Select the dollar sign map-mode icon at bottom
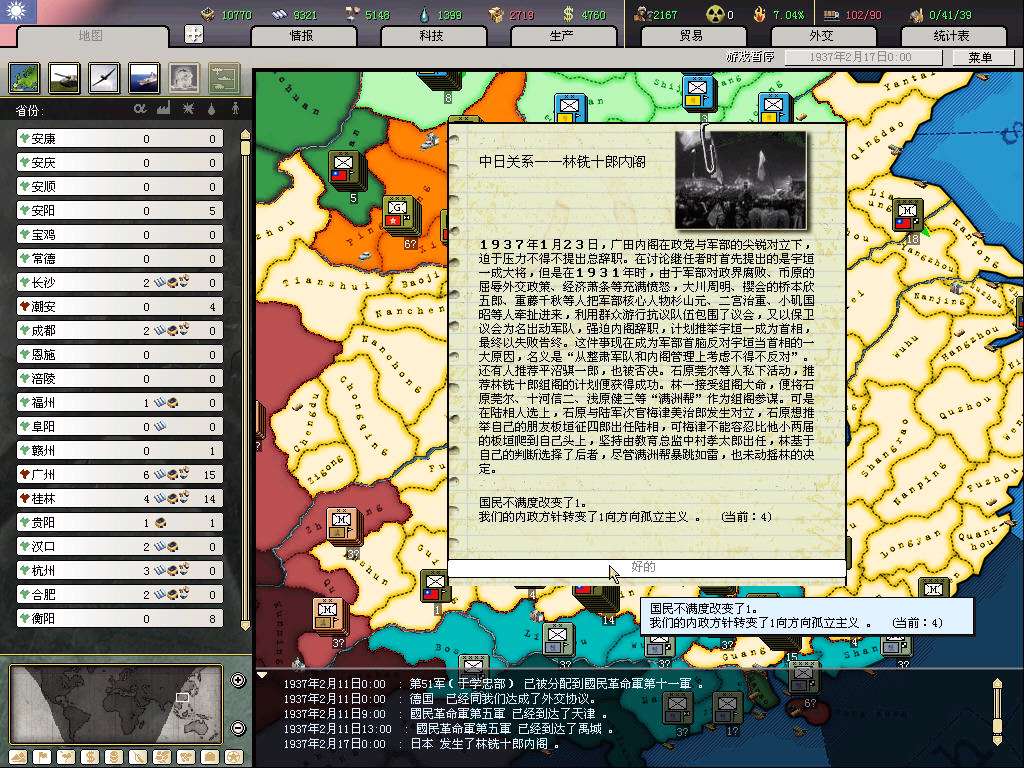The image size is (1024, 768). pos(90,758)
